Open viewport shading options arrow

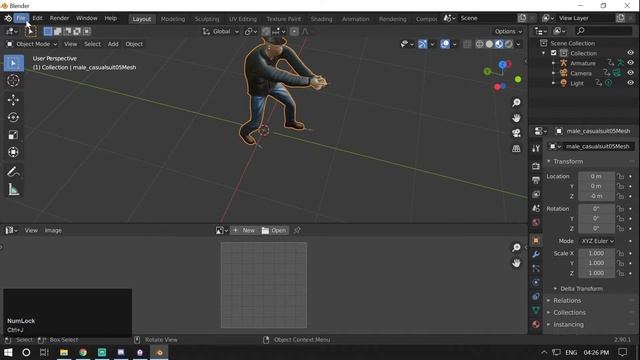tap(518, 44)
